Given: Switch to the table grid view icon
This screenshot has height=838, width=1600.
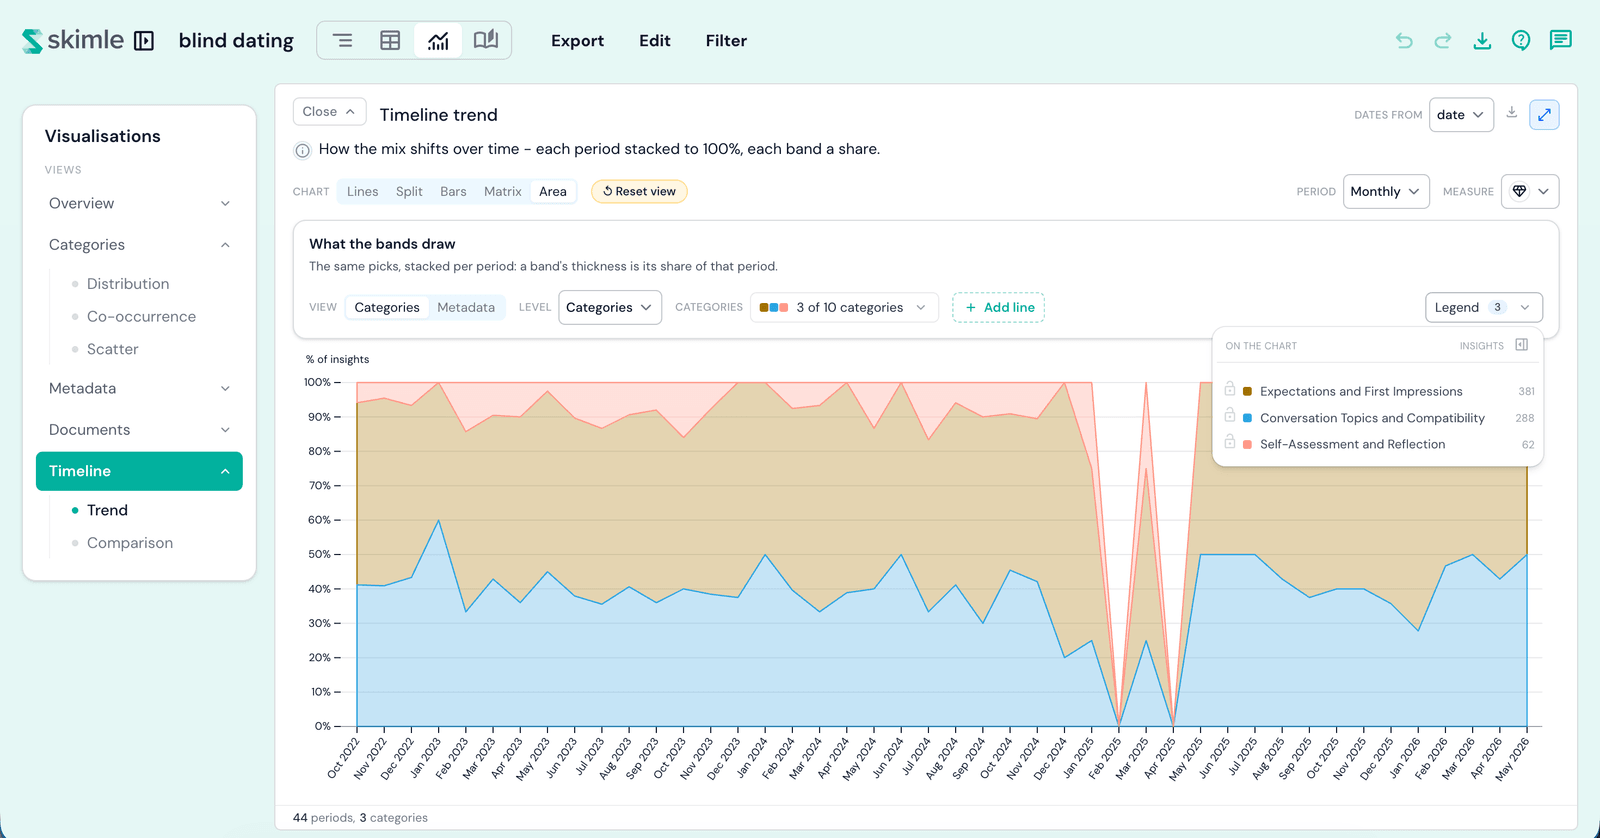Looking at the screenshot, I should point(390,41).
